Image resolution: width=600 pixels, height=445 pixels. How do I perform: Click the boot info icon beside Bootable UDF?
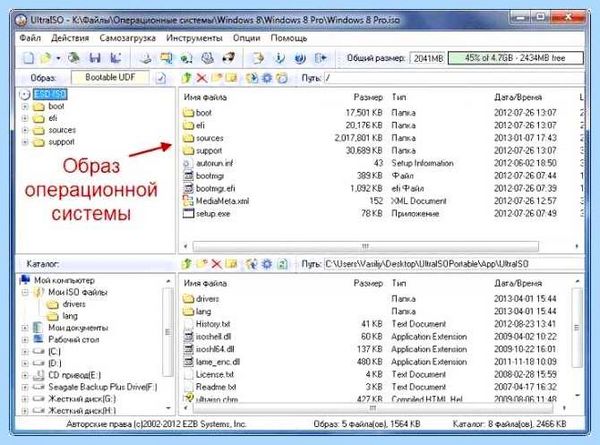click(x=161, y=78)
